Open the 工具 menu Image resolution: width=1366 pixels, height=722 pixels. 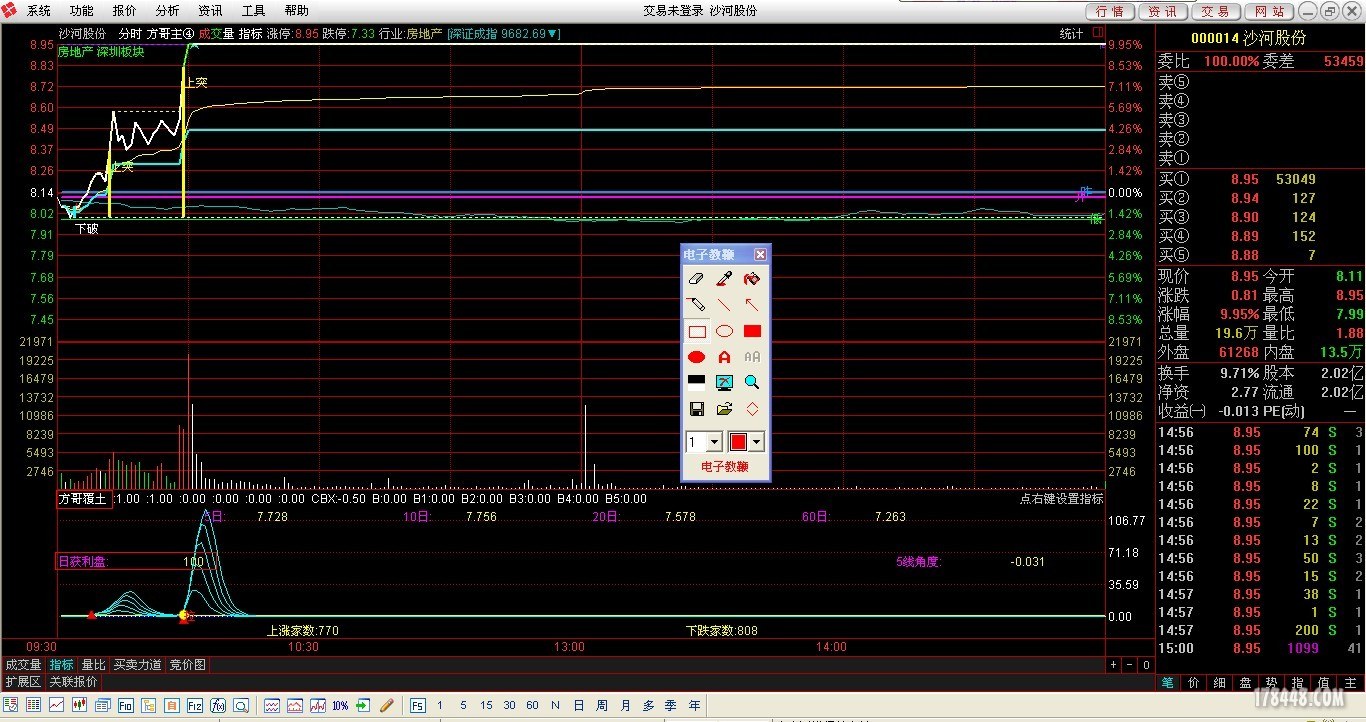pyautogui.click(x=254, y=11)
